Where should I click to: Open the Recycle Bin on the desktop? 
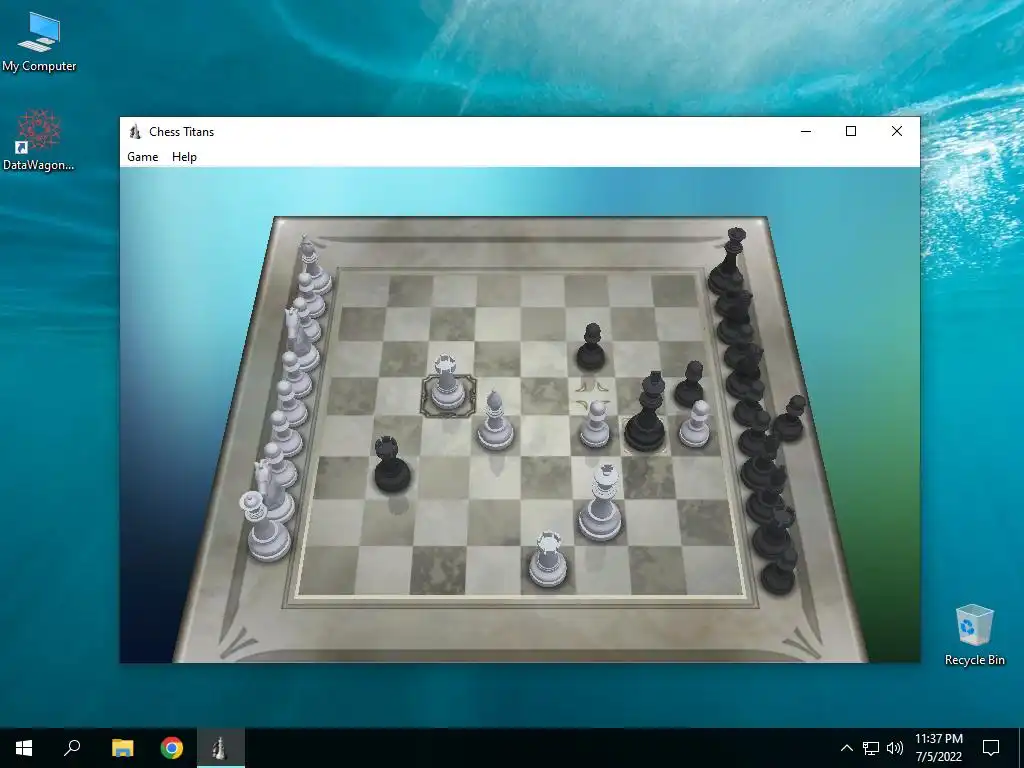[974, 635]
